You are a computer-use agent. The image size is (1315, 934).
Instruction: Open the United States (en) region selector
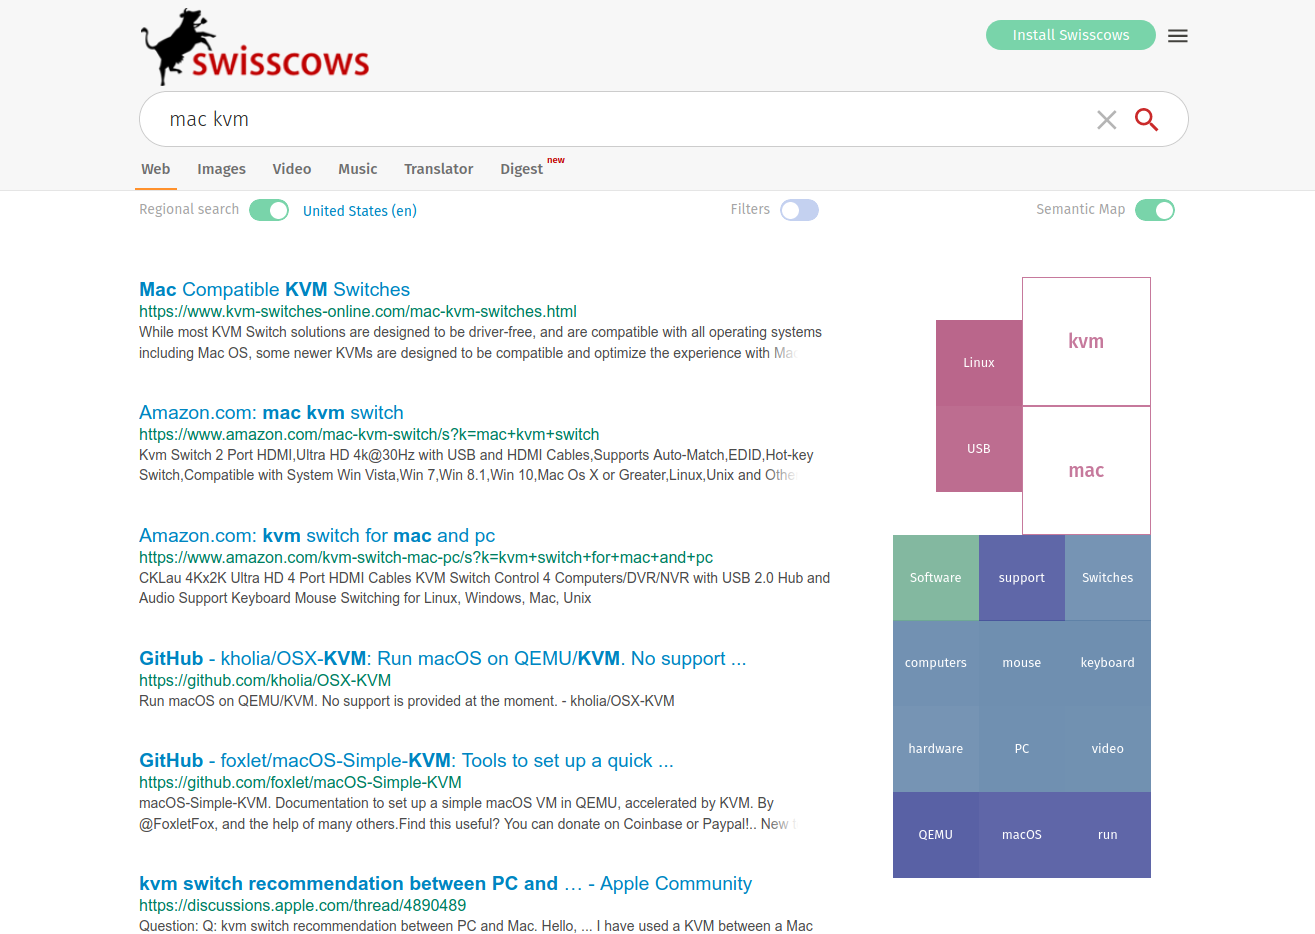pyautogui.click(x=360, y=211)
